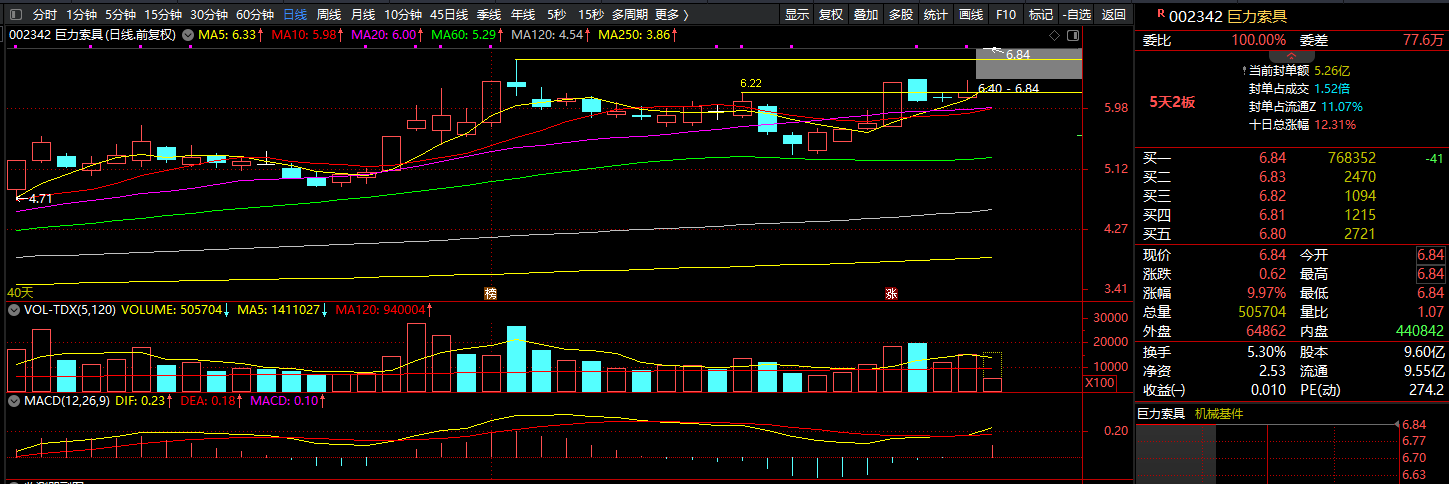The width and height of the screenshot is (1449, 484).
Task: Select the 60分钟 period tab
Action: tap(255, 15)
